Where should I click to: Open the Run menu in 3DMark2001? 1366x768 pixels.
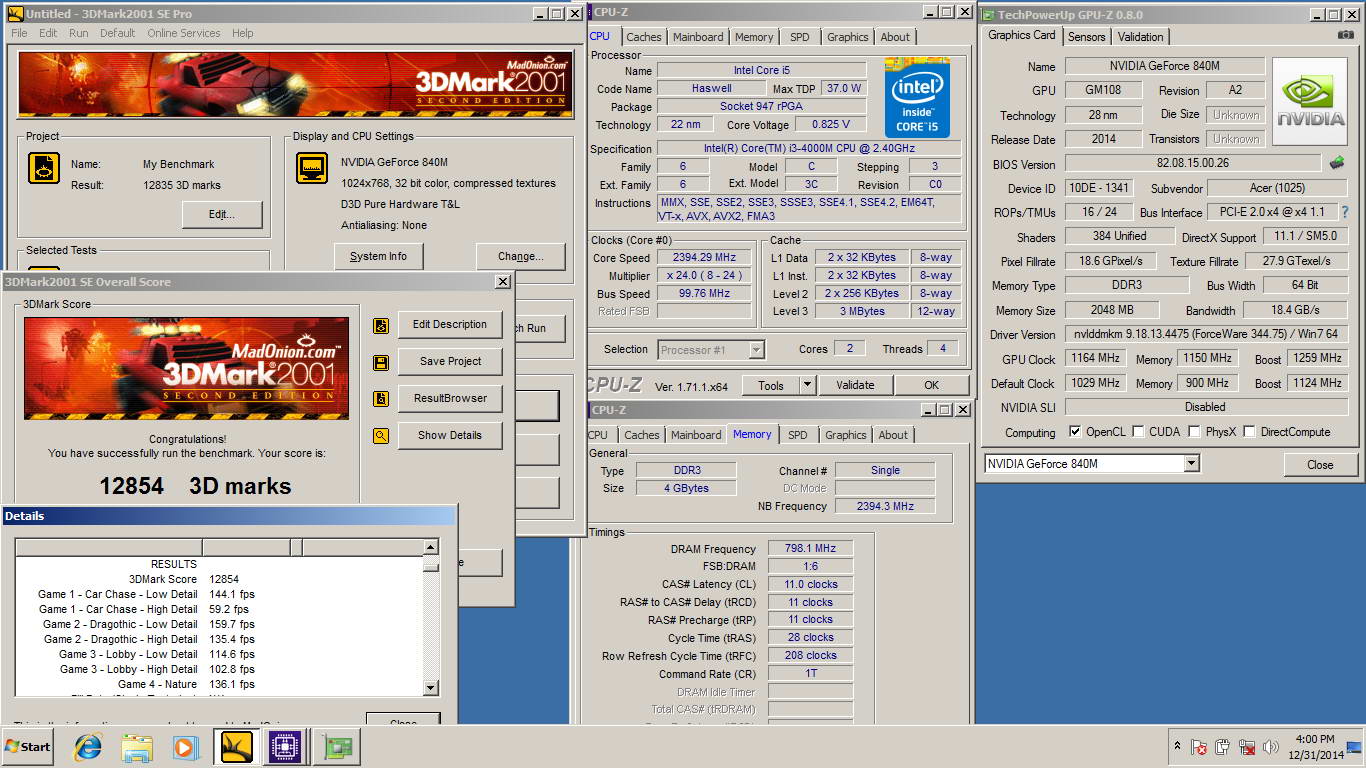(x=79, y=33)
